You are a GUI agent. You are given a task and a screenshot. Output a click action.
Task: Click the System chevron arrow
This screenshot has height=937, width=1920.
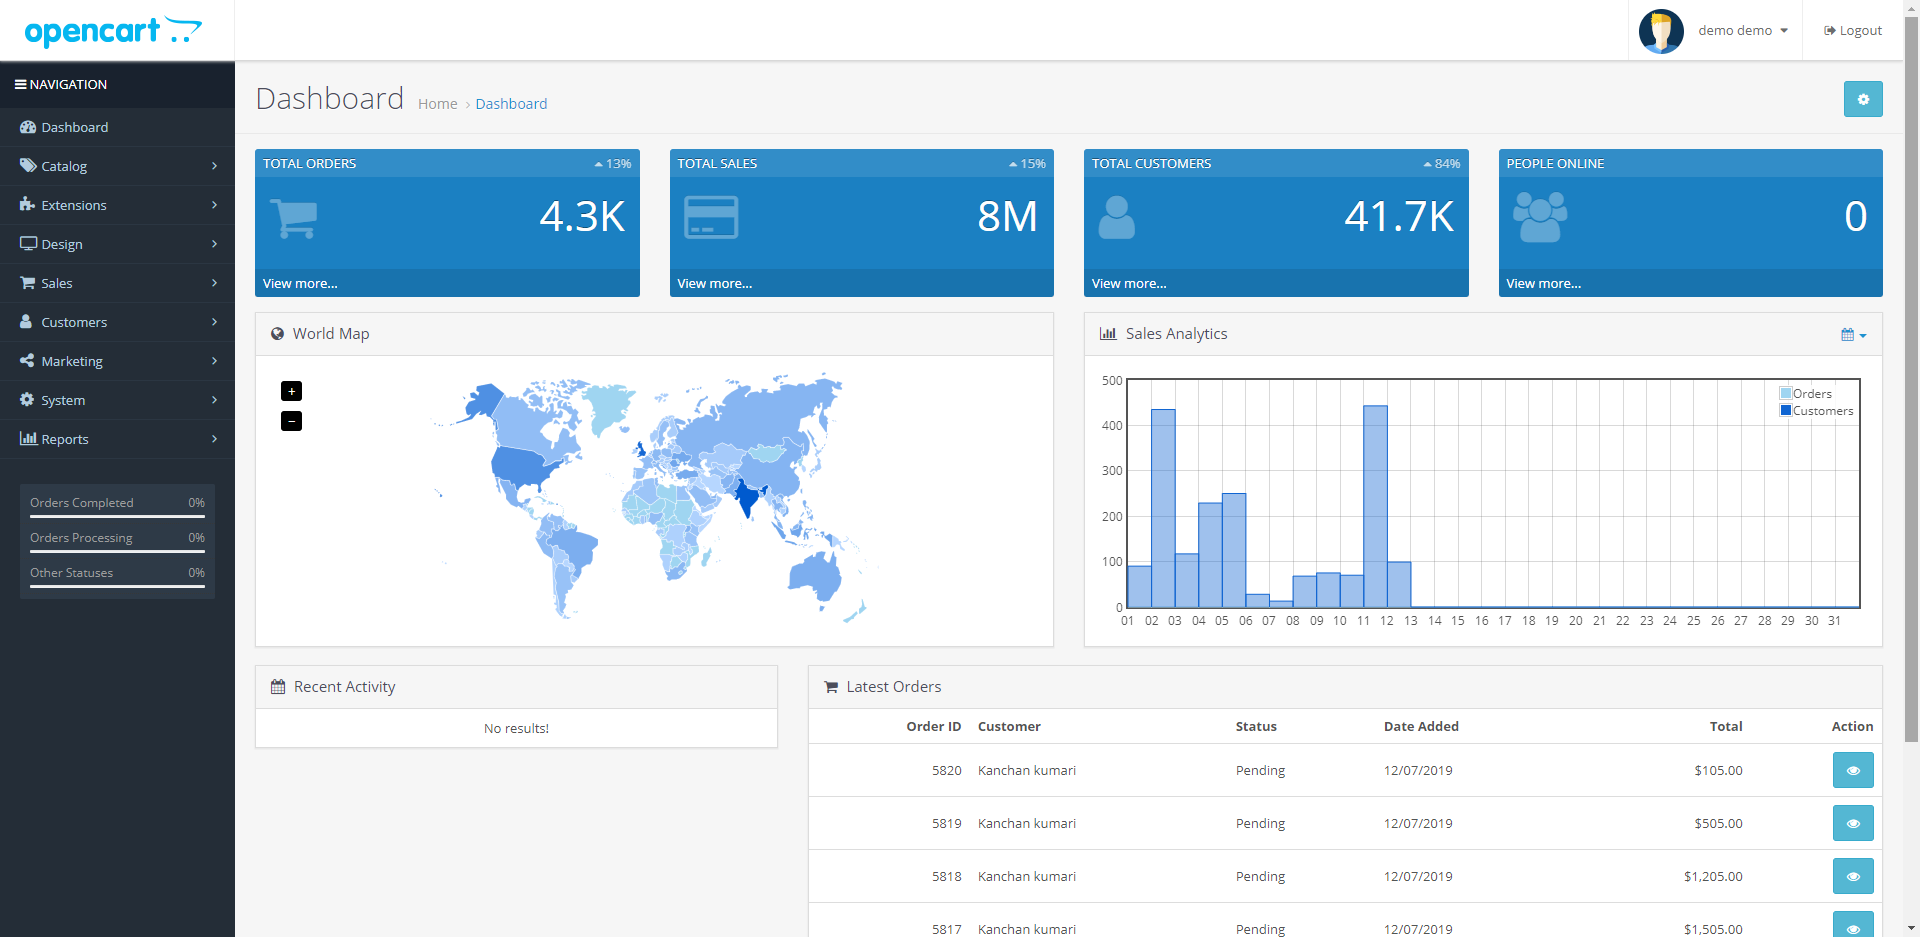coord(214,400)
